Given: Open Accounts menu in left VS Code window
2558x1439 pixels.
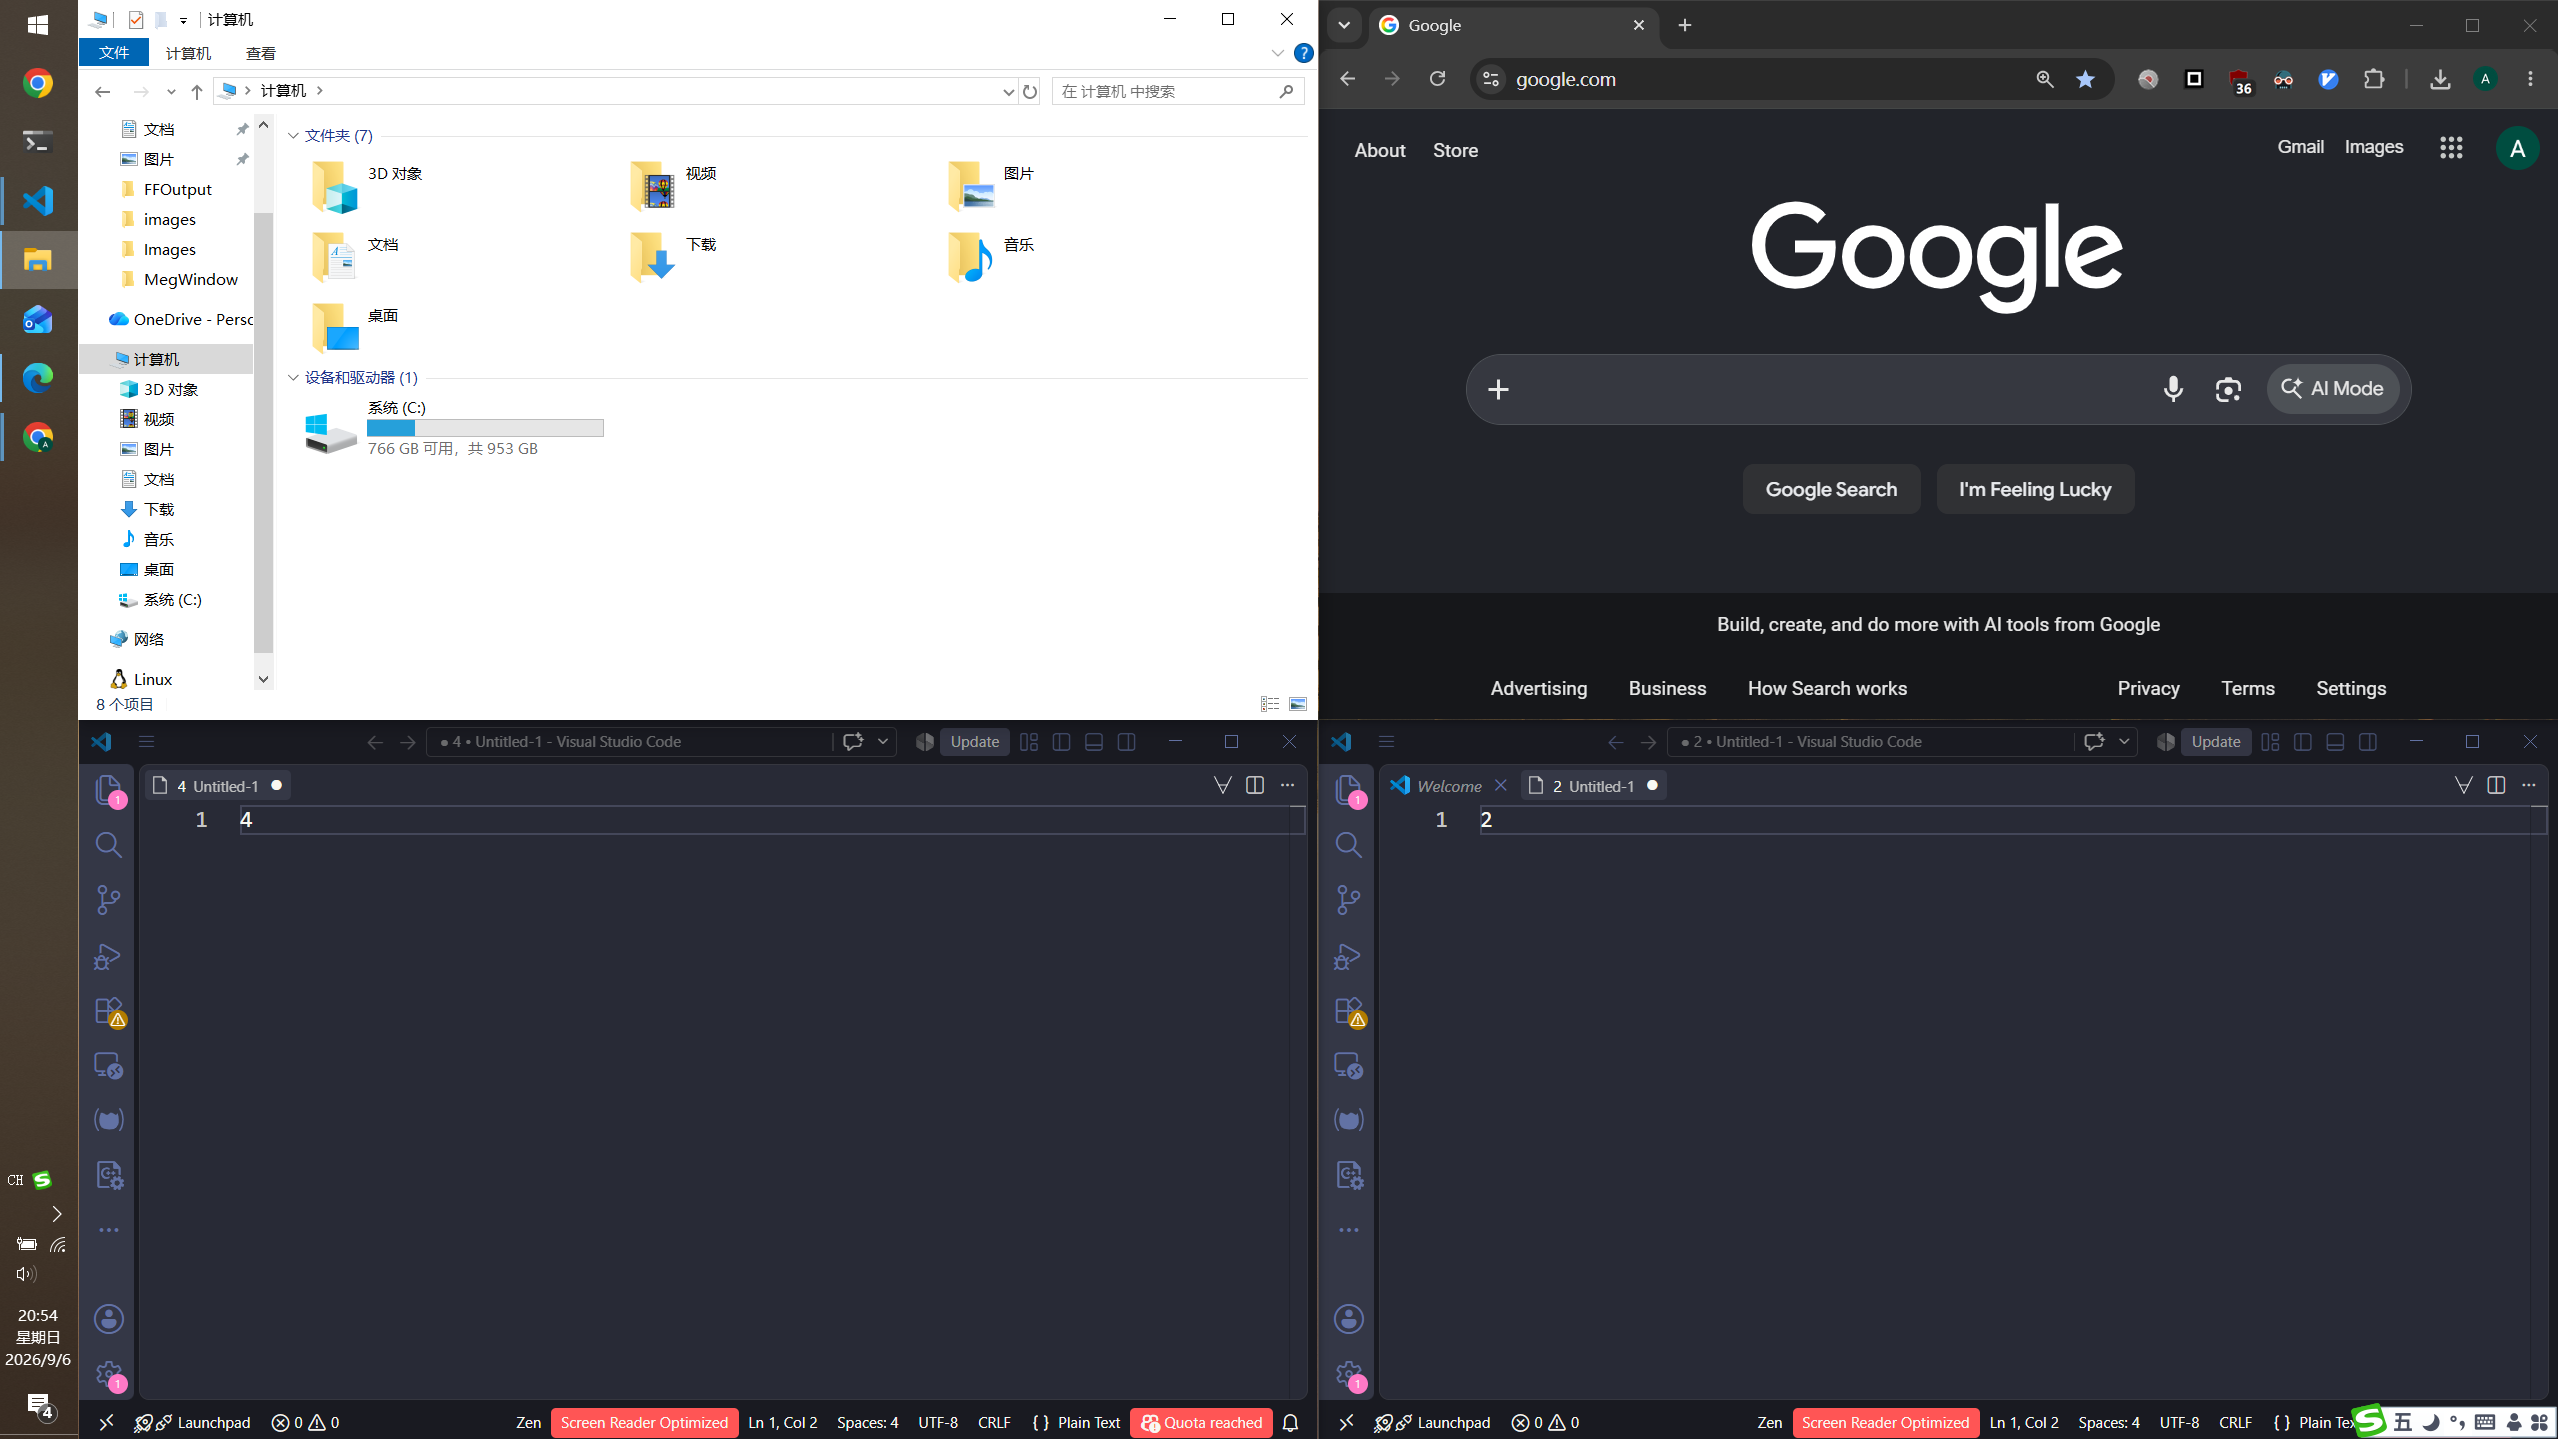Looking at the screenshot, I should point(108,1319).
